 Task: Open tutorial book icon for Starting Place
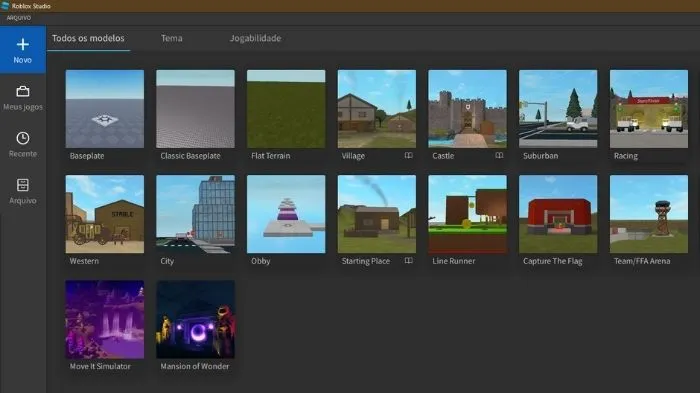(x=408, y=260)
